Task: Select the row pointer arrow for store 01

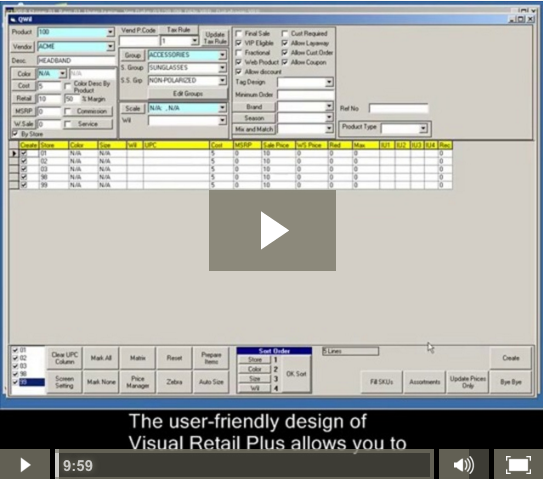Action: [14, 153]
